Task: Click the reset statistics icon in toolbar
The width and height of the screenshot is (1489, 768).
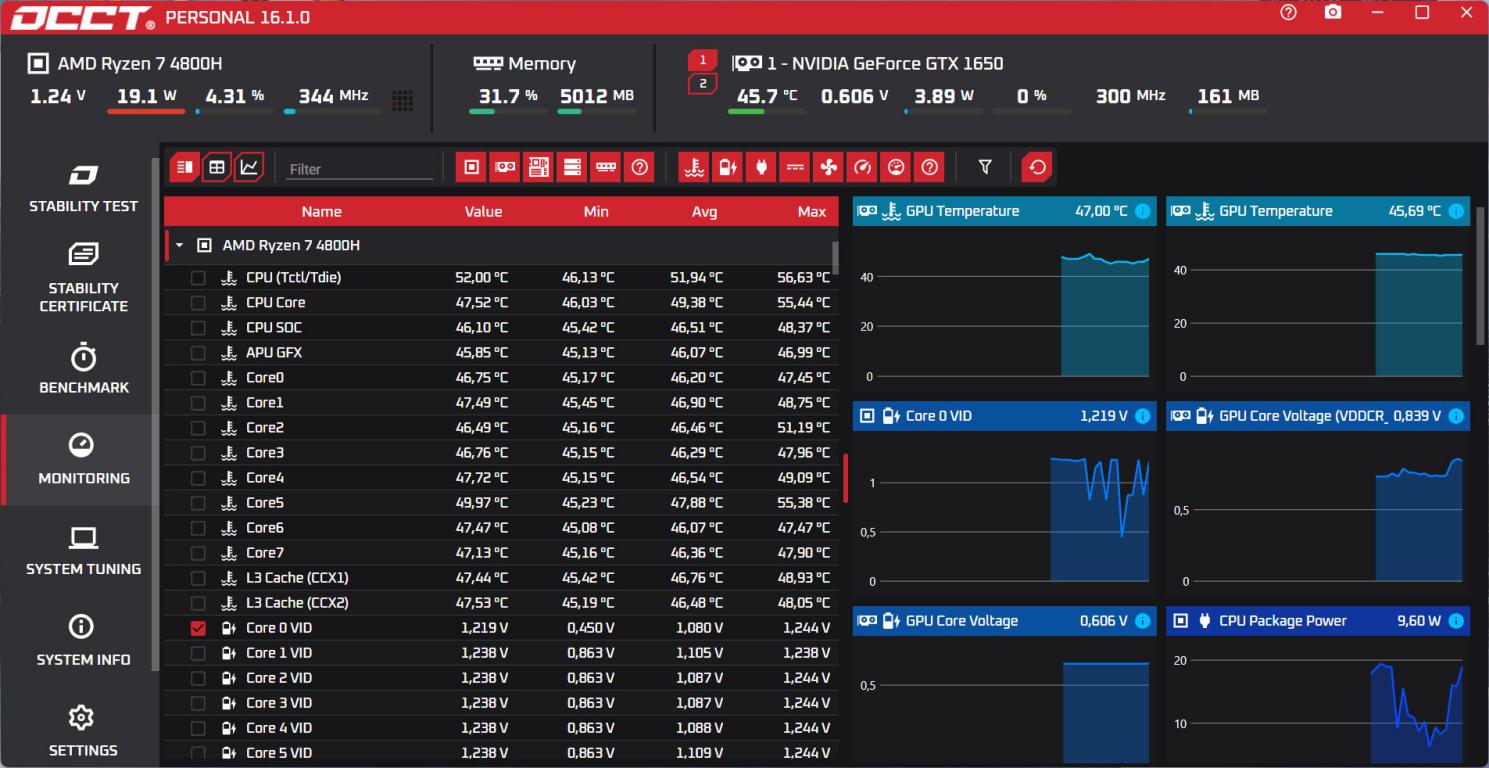Action: pos(1037,167)
